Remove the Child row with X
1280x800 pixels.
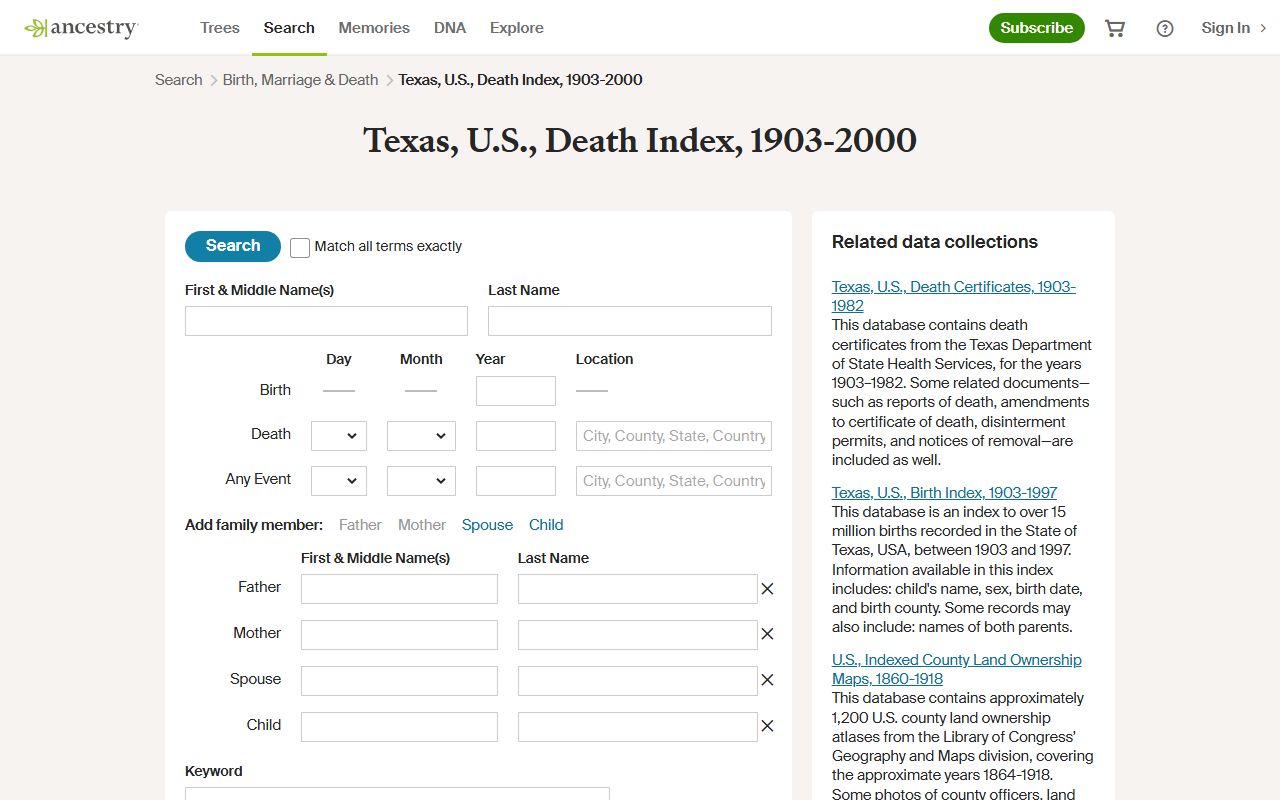click(x=767, y=726)
